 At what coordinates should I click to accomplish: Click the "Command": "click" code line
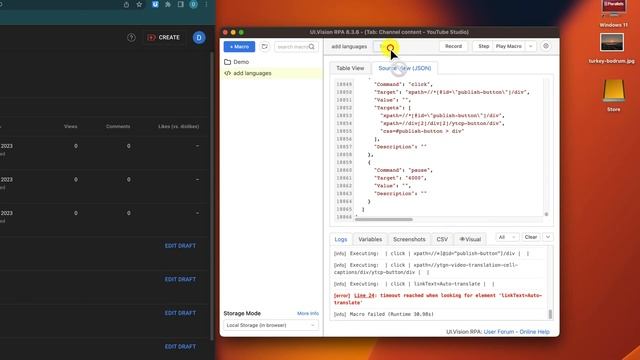(403, 84)
